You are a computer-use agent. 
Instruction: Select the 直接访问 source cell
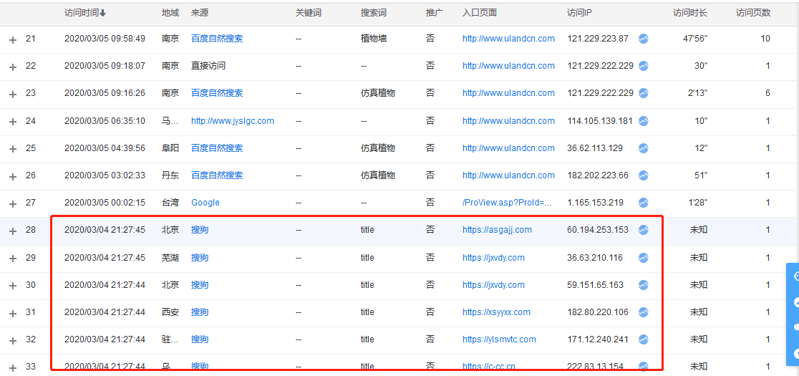click(x=208, y=66)
